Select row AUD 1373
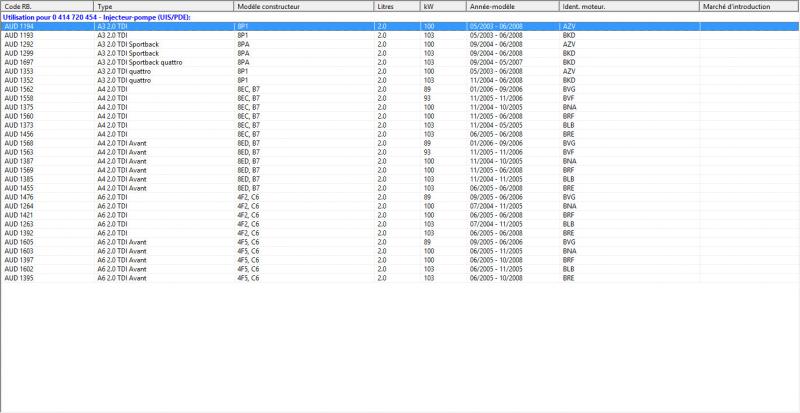 pyautogui.click(x=400, y=125)
